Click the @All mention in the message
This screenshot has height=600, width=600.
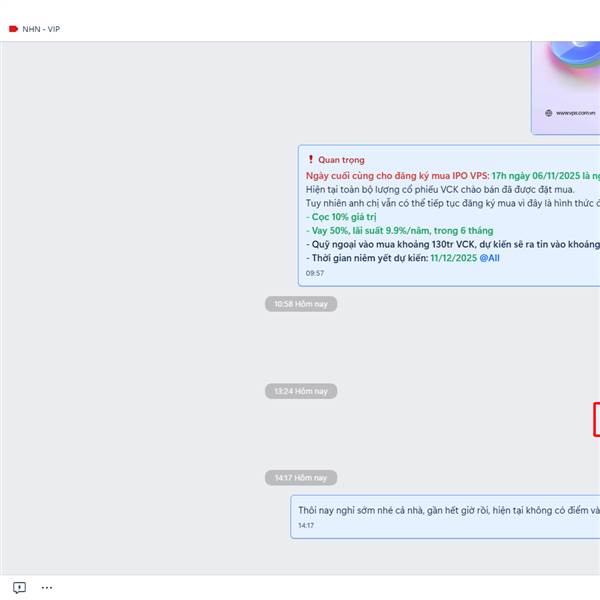click(489, 258)
